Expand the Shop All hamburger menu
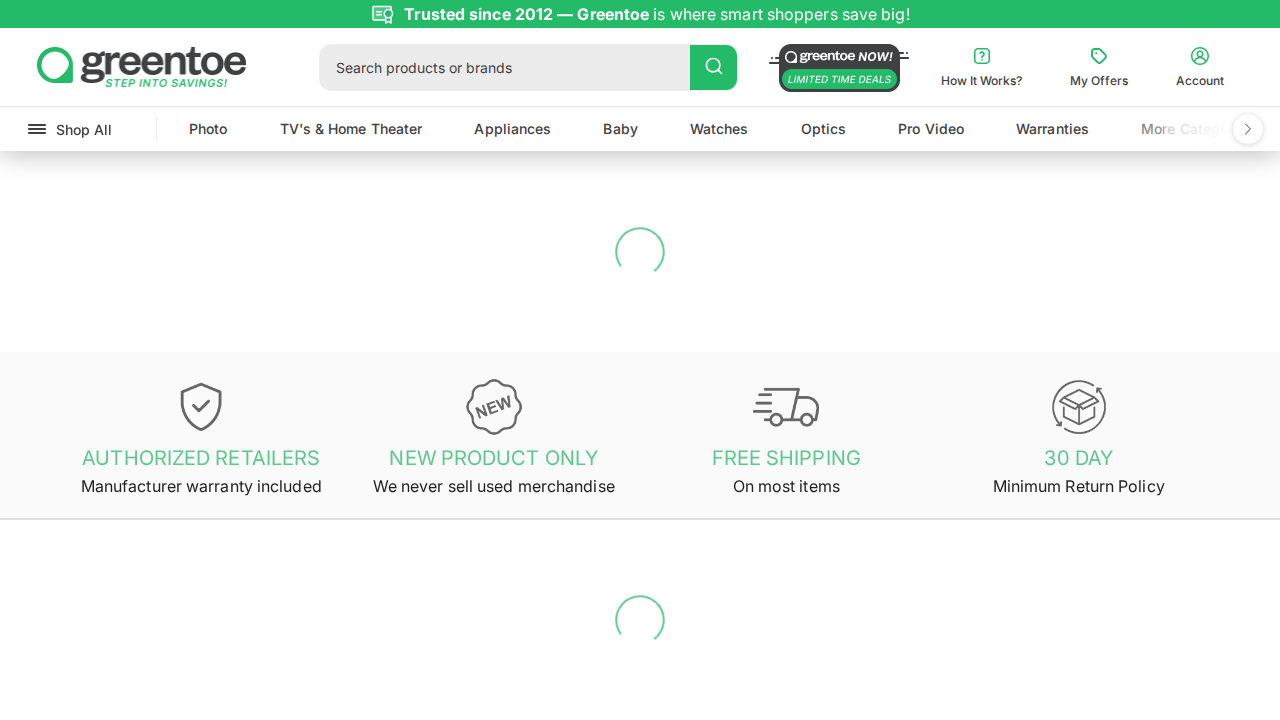Viewport: 1280px width, 720px height. click(70, 130)
